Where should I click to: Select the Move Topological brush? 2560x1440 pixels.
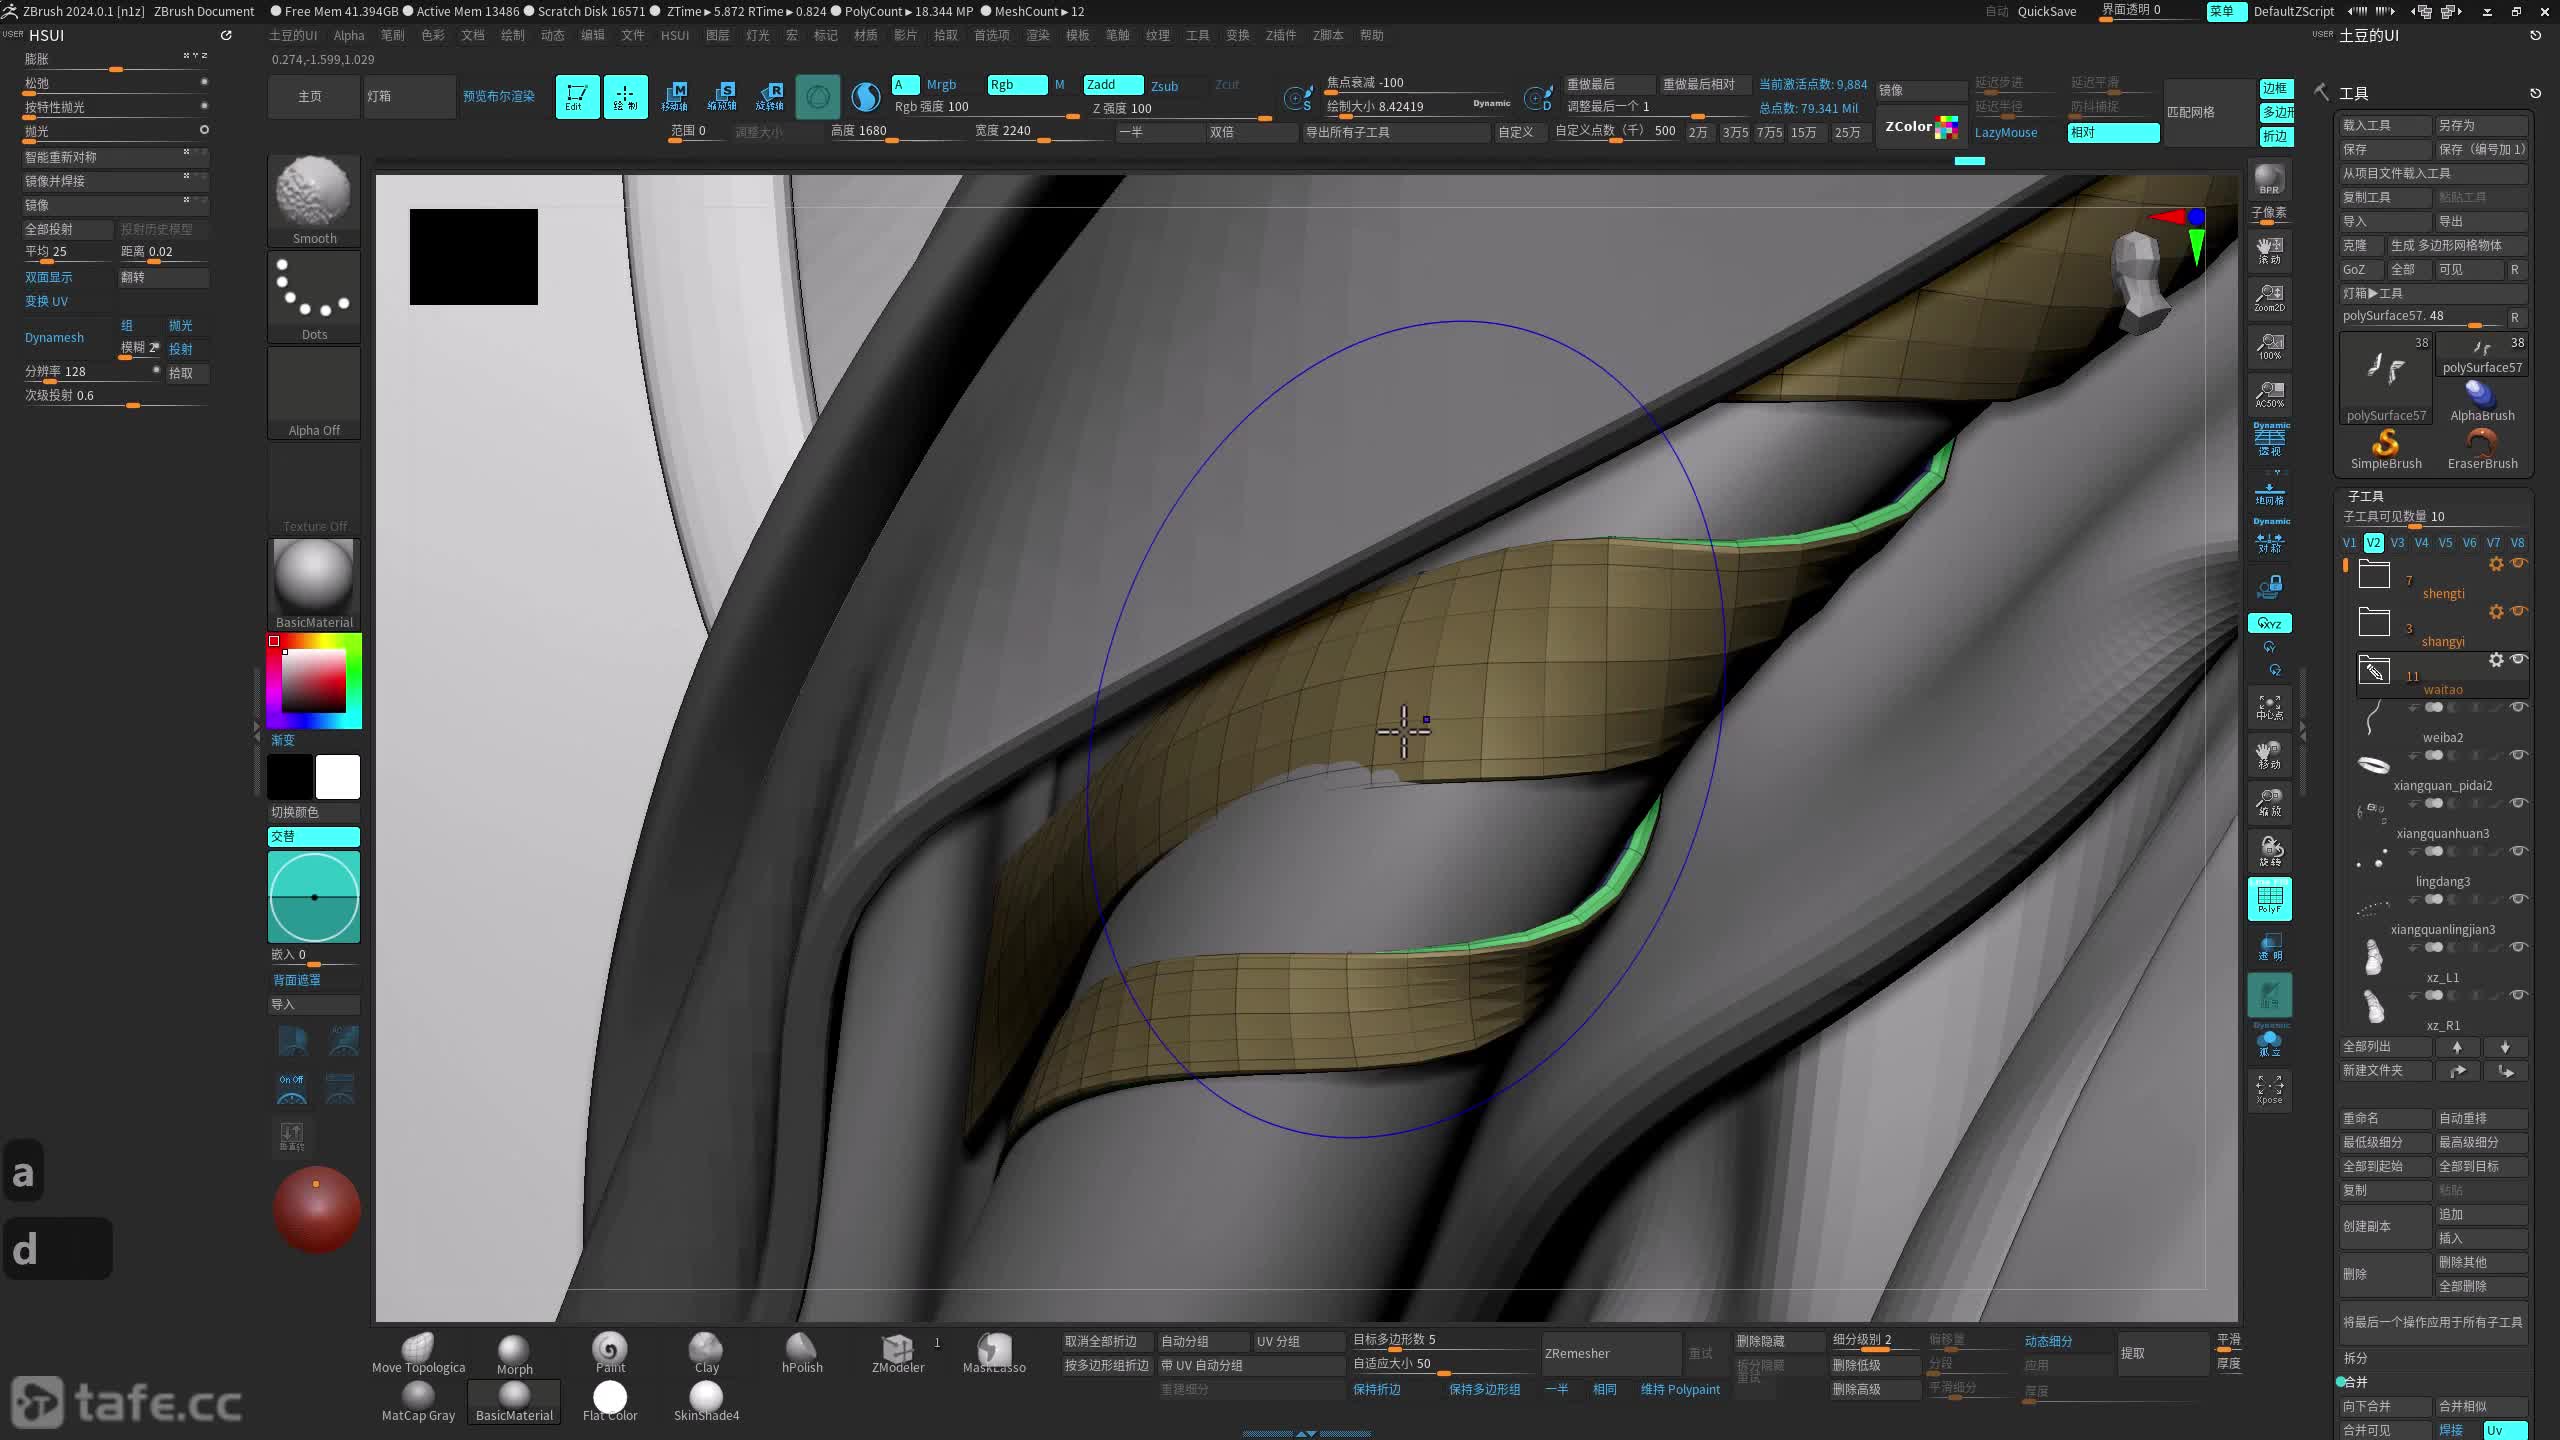pyautogui.click(x=418, y=1353)
